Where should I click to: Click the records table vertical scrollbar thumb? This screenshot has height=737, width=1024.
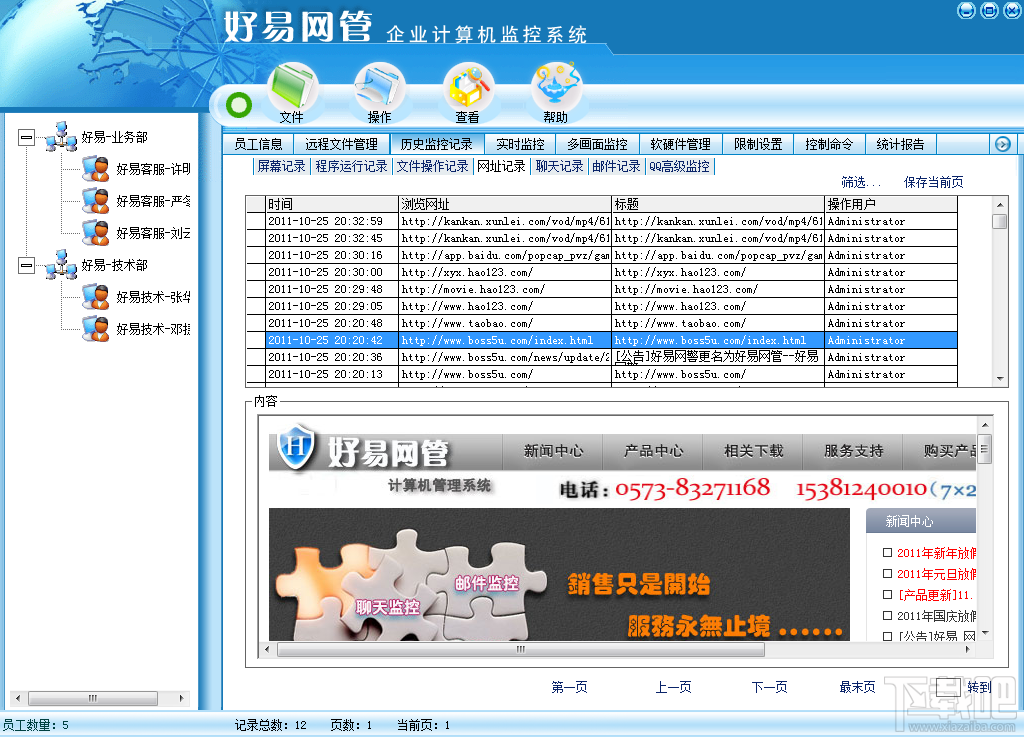[x=999, y=222]
